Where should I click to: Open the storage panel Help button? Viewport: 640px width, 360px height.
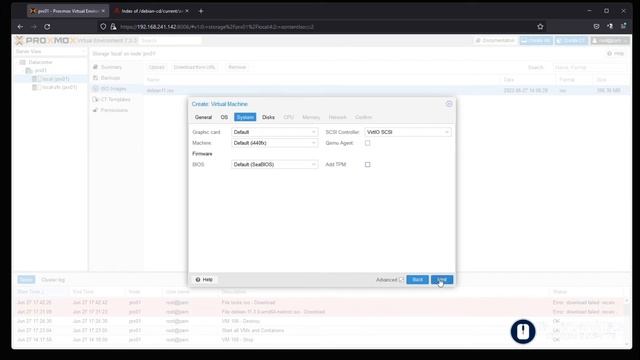[x=616, y=53]
